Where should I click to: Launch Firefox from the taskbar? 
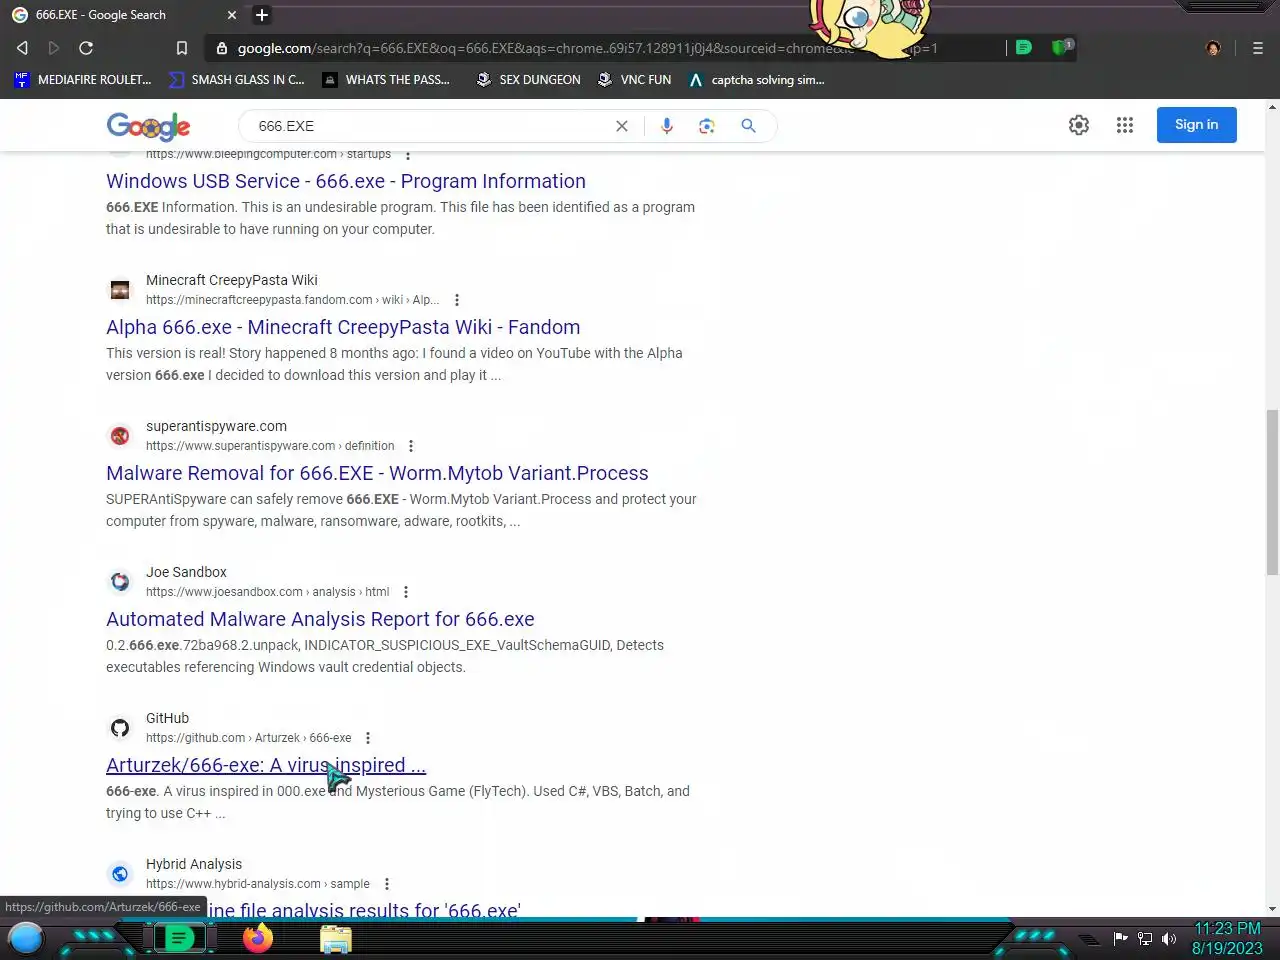258,938
